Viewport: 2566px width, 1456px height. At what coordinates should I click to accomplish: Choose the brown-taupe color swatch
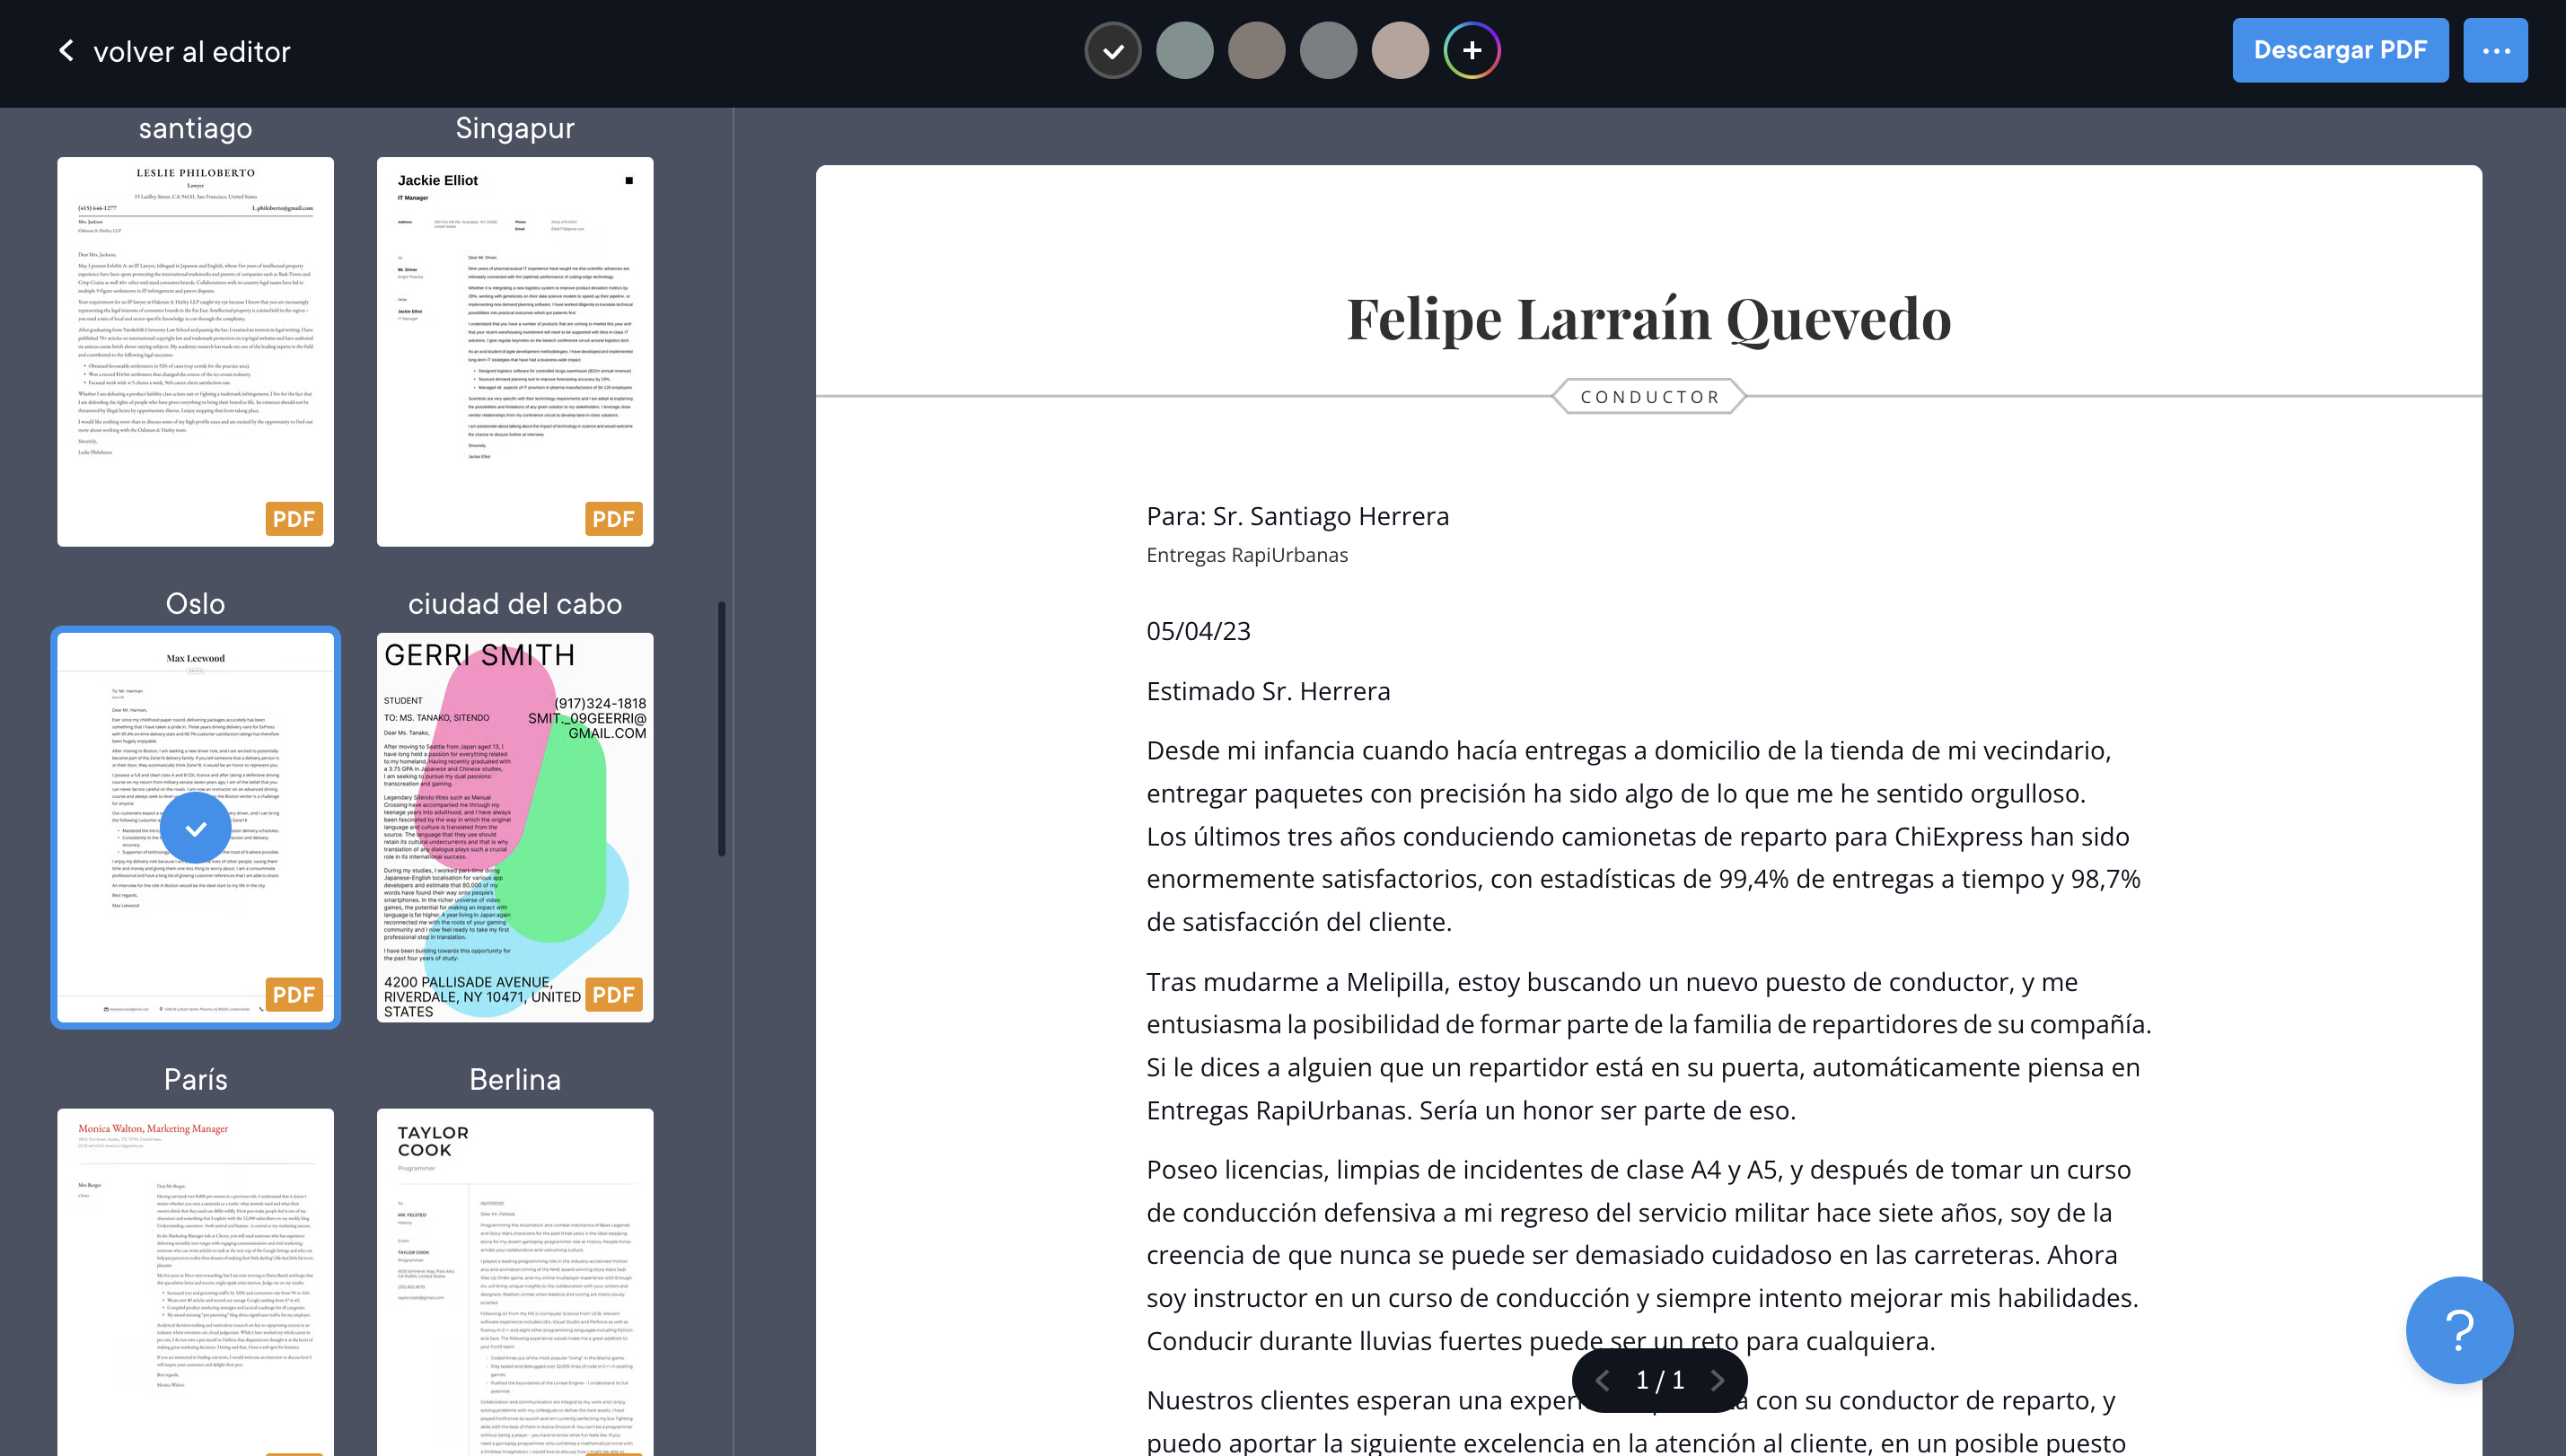(1256, 50)
